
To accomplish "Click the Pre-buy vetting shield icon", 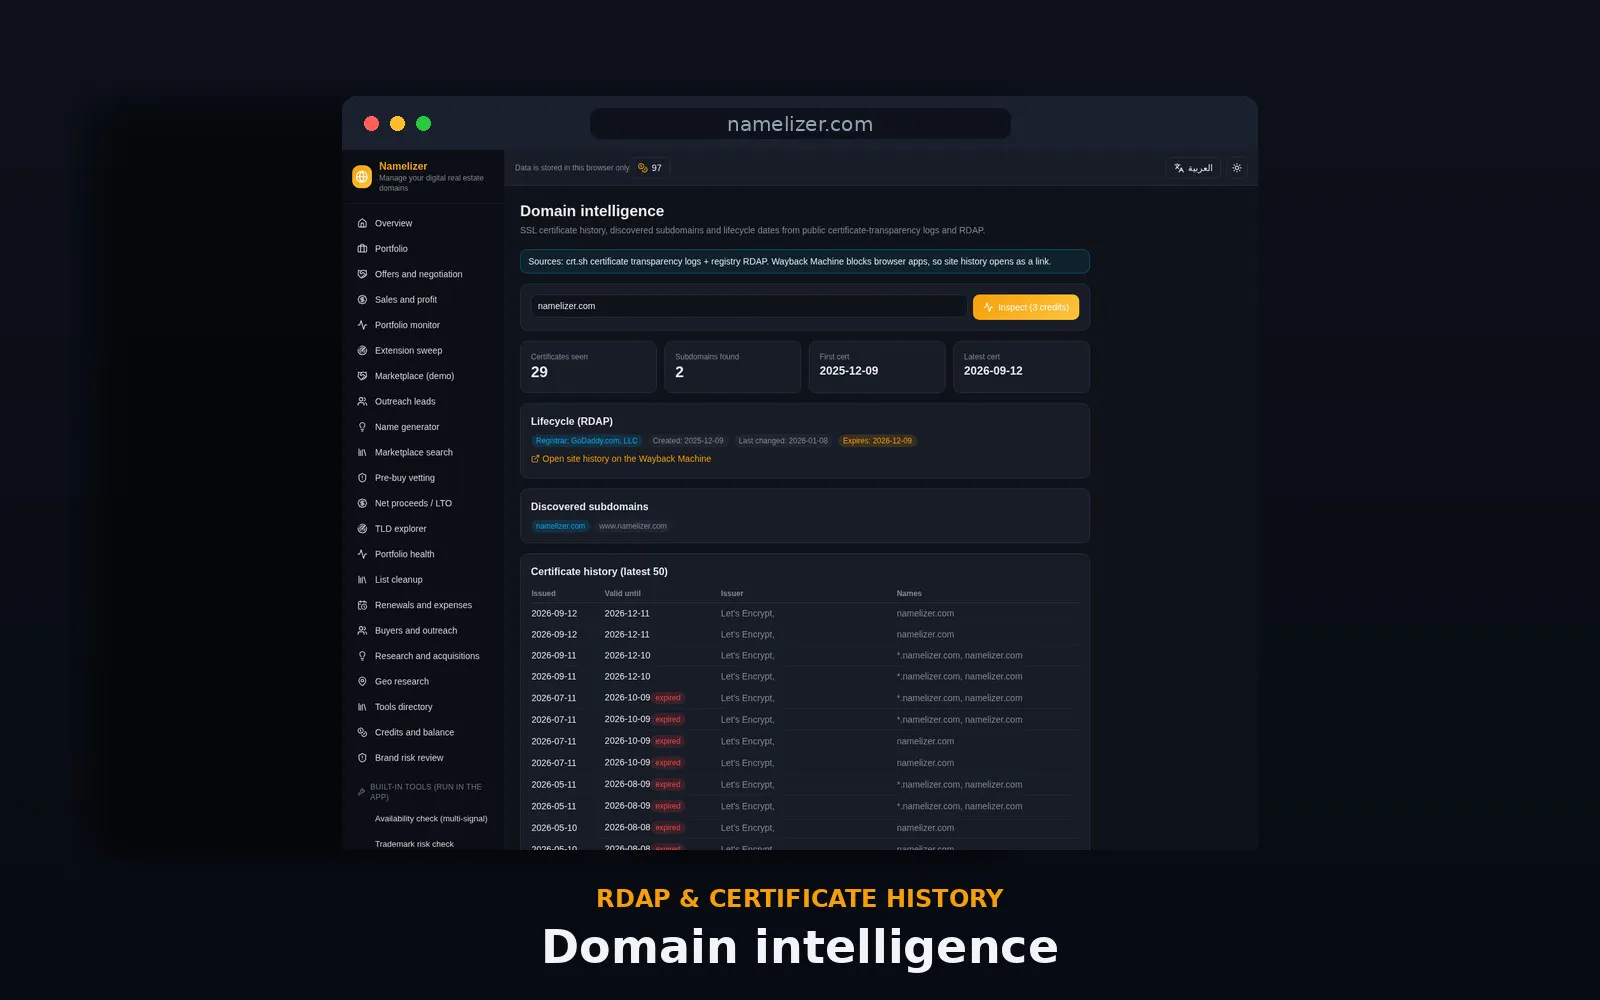I will pyautogui.click(x=362, y=478).
